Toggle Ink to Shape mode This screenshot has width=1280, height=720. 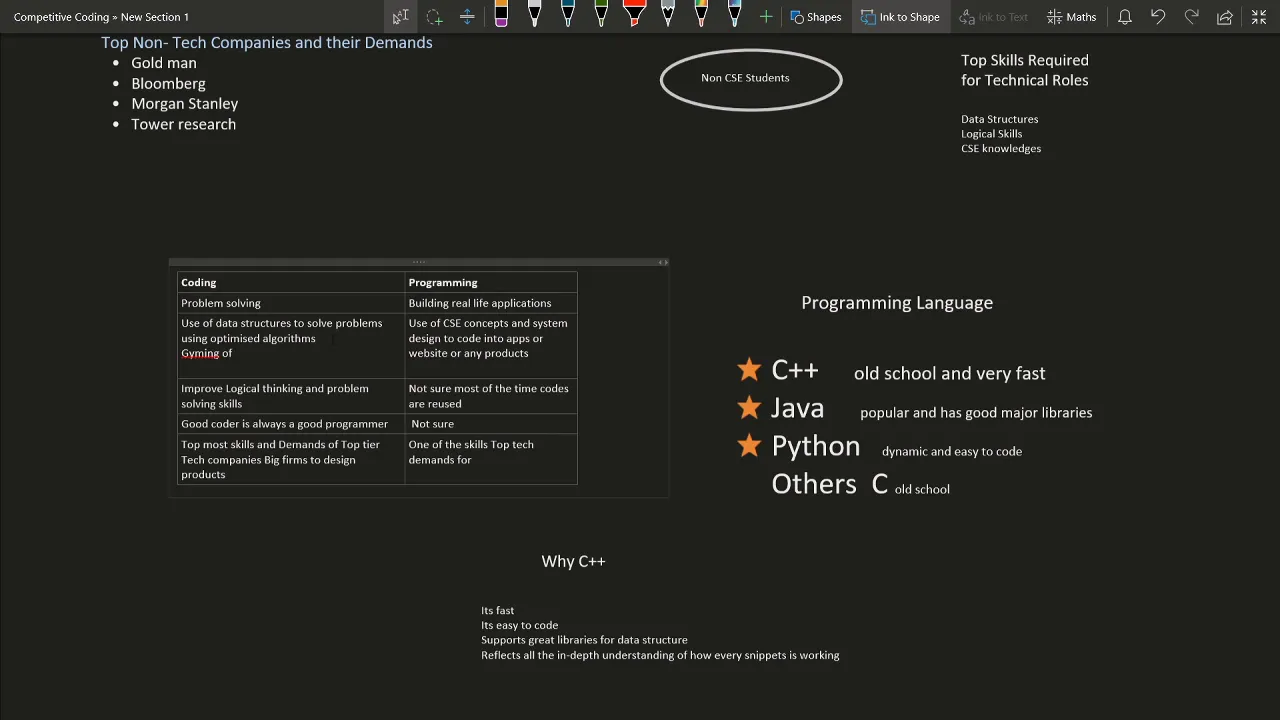[900, 17]
